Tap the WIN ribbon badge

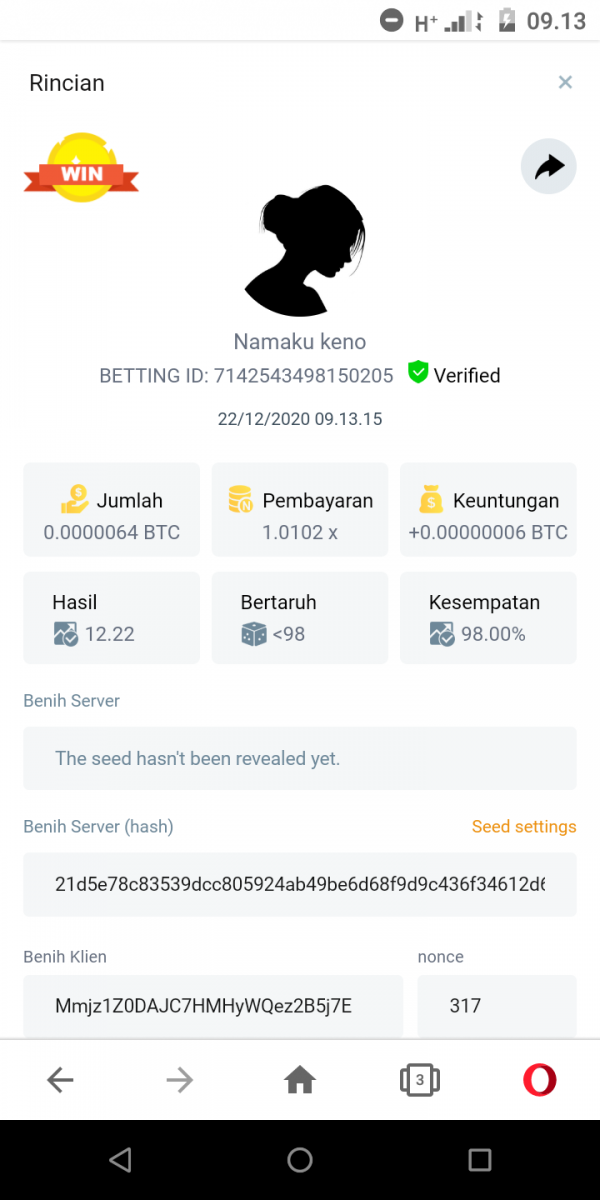(81, 171)
